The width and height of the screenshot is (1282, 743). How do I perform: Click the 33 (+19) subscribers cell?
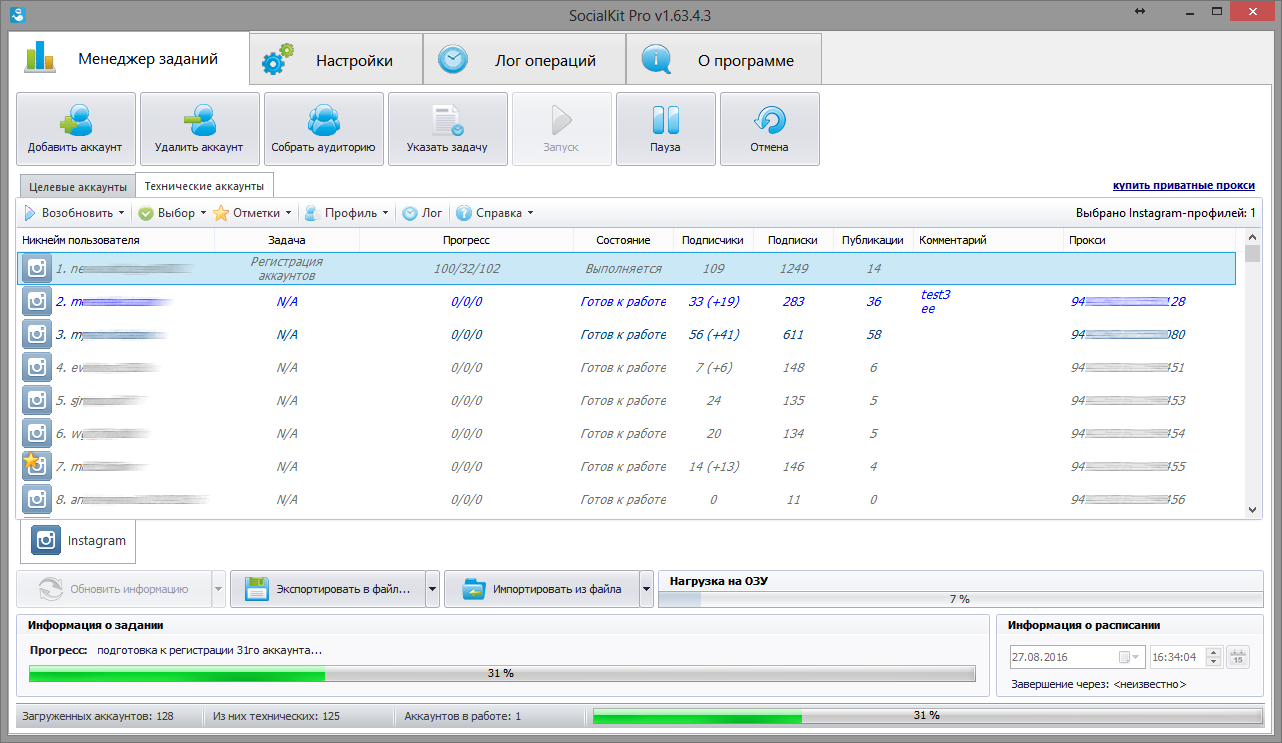click(713, 301)
